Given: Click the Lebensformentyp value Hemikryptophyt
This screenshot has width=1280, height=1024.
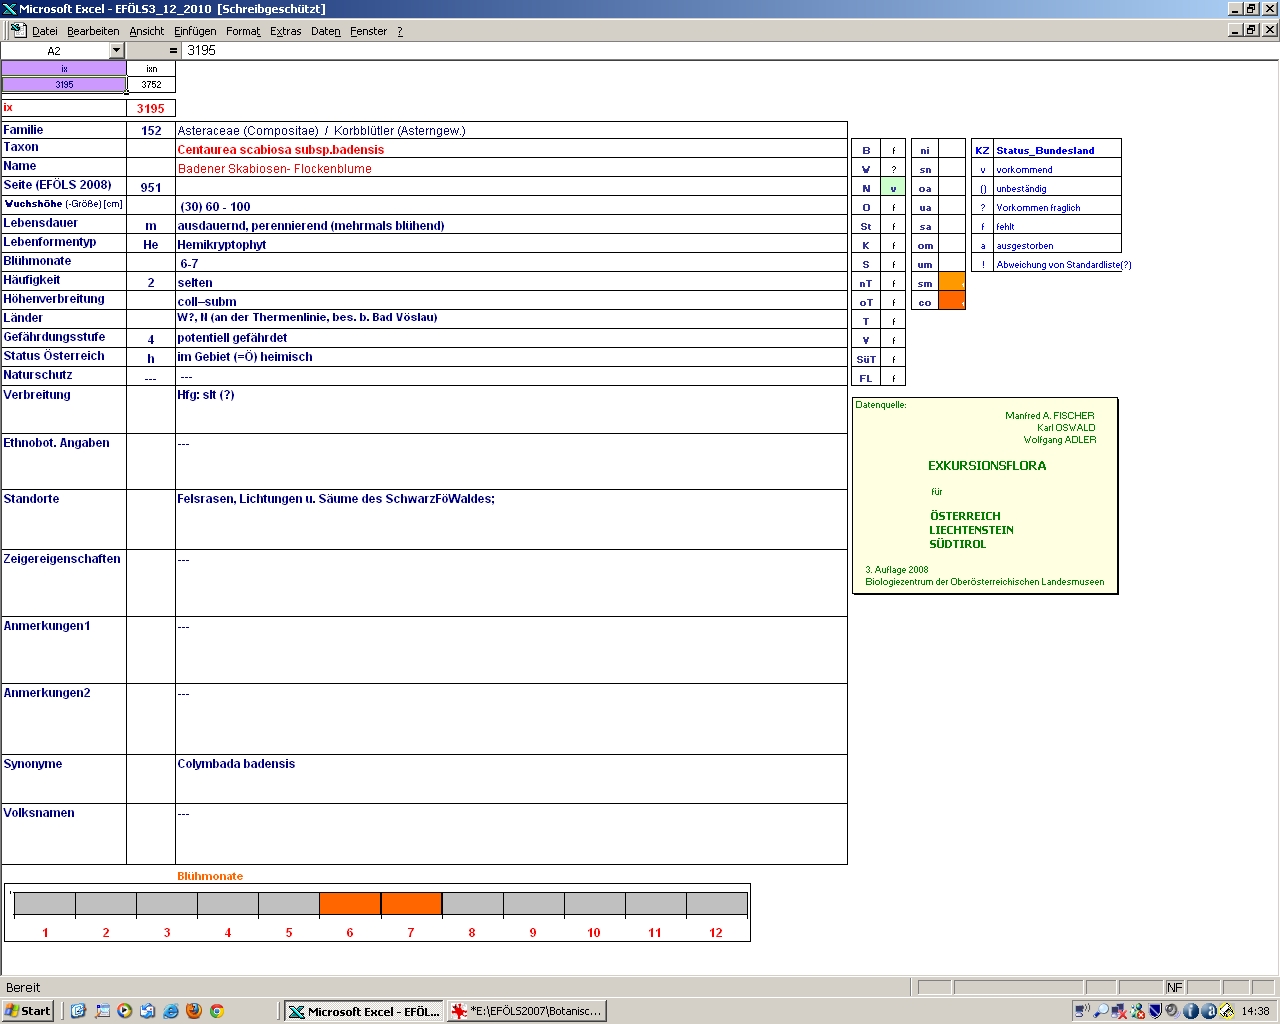Looking at the screenshot, I should (x=222, y=245).
